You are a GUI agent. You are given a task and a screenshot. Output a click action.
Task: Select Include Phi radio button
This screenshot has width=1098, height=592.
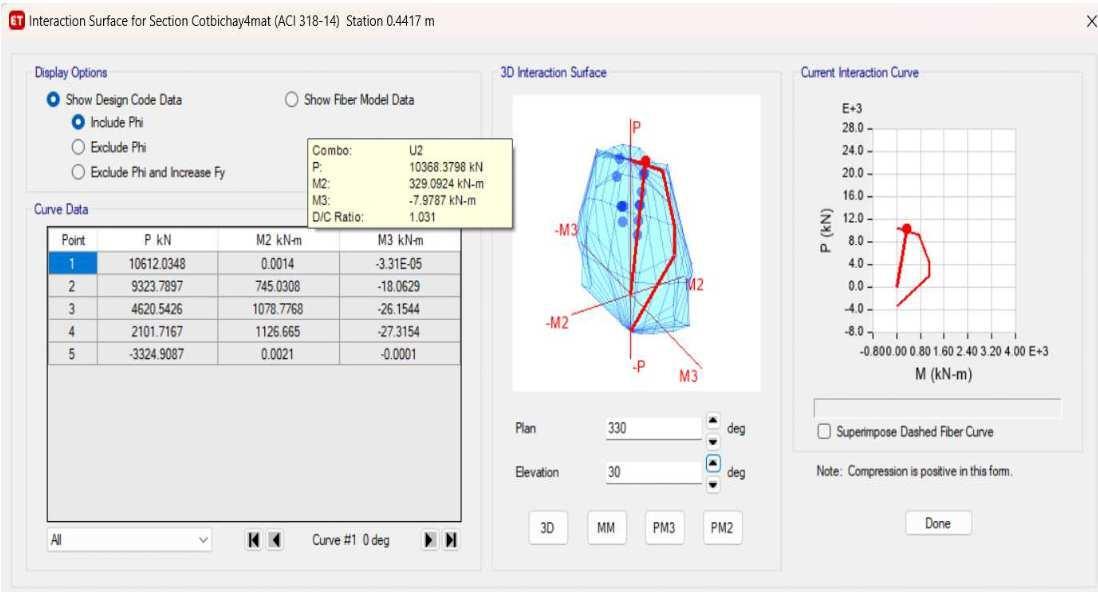[x=78, y=122]
